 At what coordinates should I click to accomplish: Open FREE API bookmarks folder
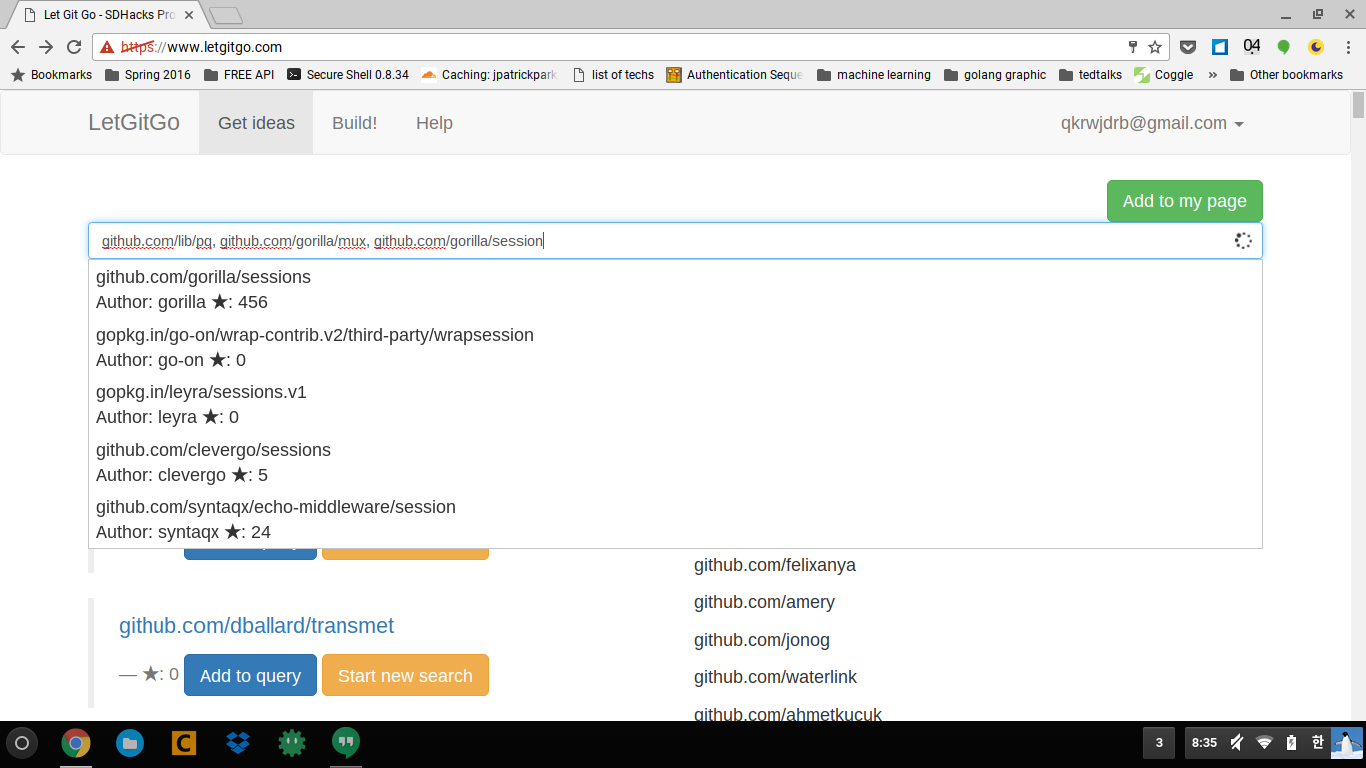(239, 75)
